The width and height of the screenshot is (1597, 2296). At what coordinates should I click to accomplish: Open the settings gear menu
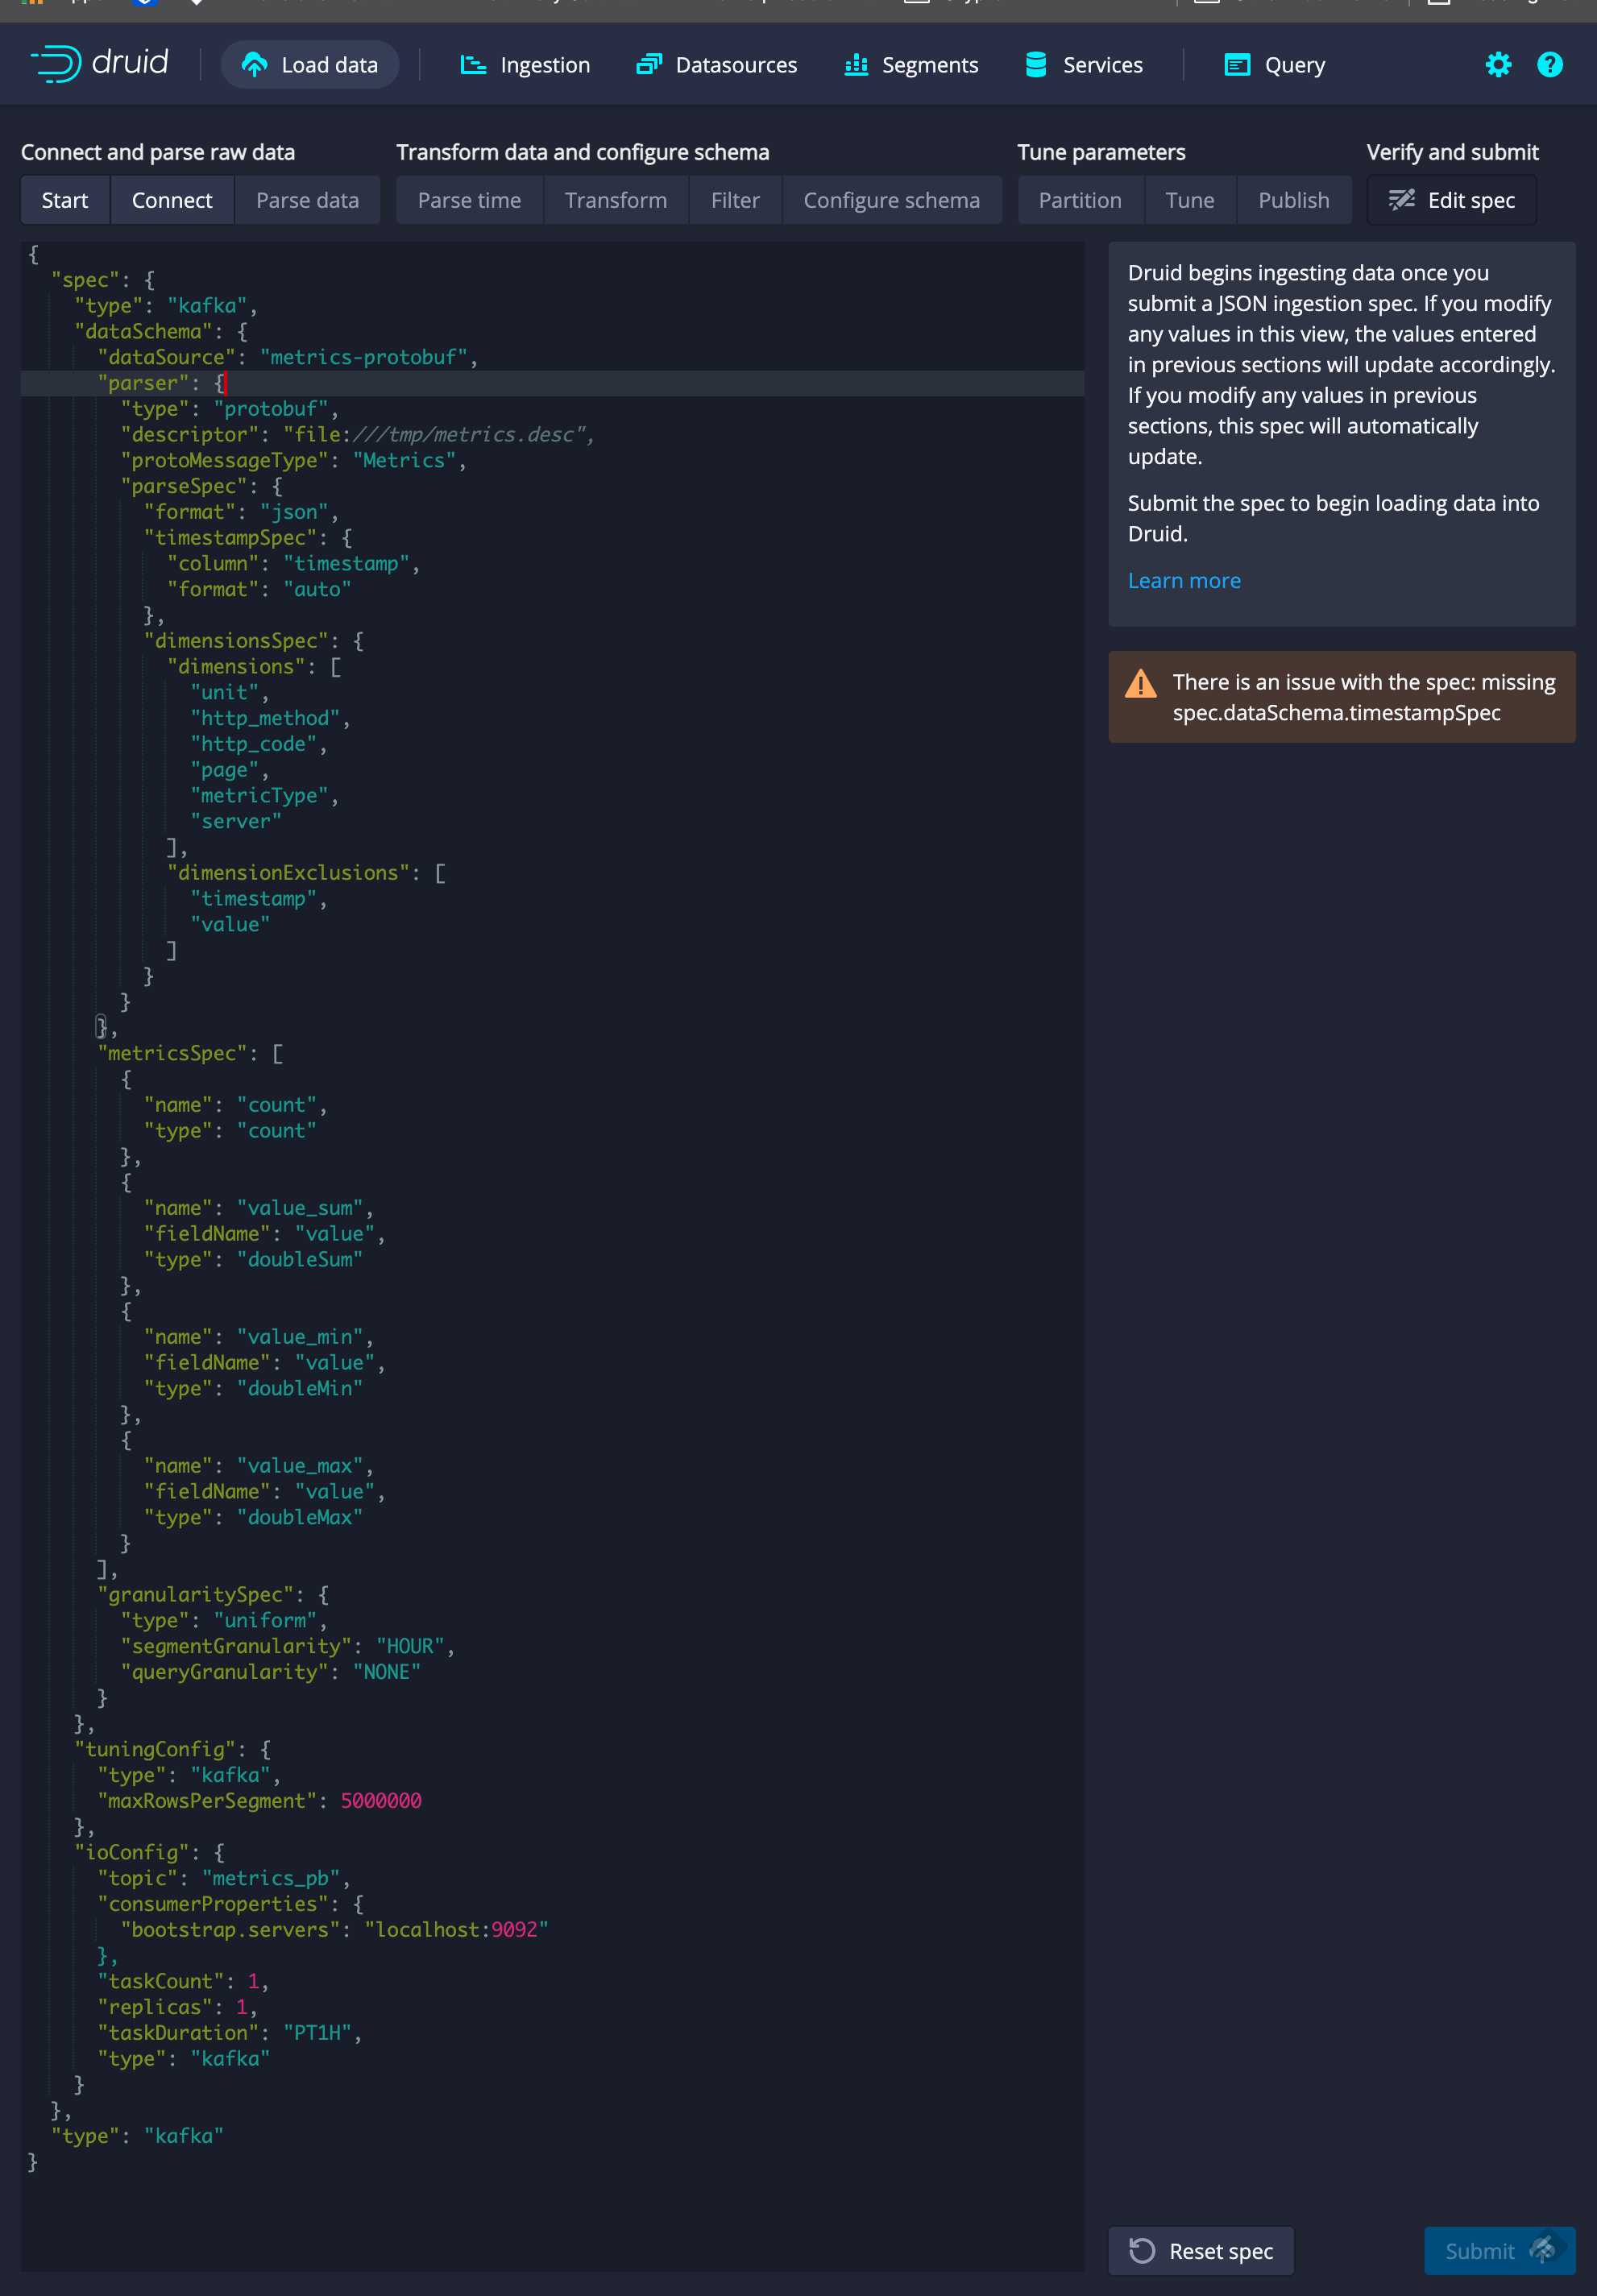(x=1497, y=65)
